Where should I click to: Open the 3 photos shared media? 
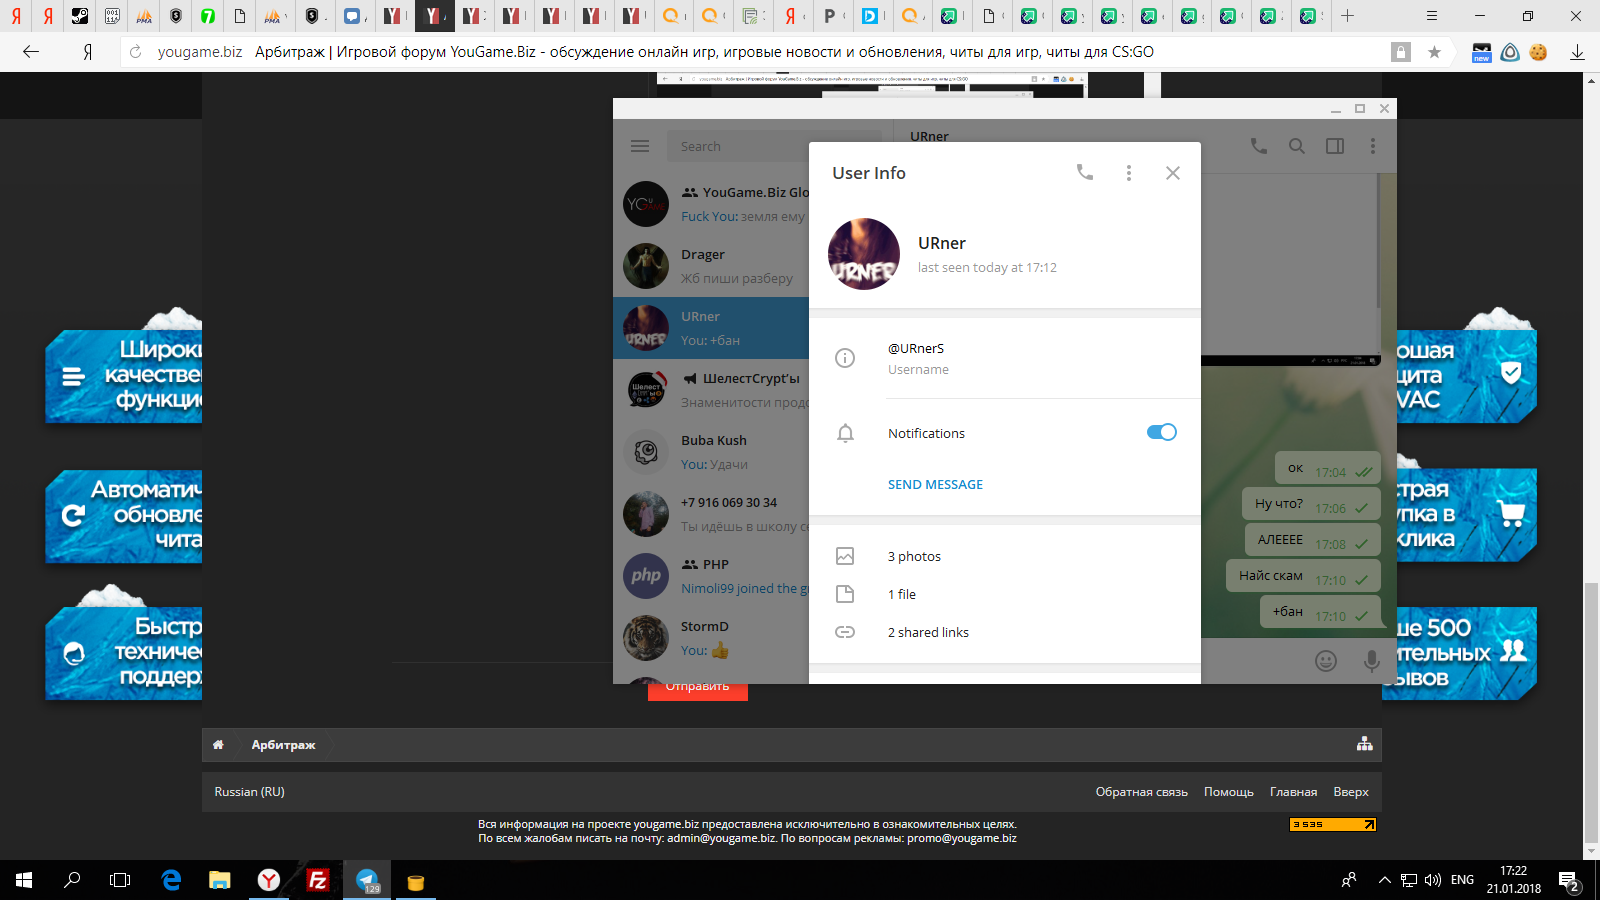click(914, 556)
